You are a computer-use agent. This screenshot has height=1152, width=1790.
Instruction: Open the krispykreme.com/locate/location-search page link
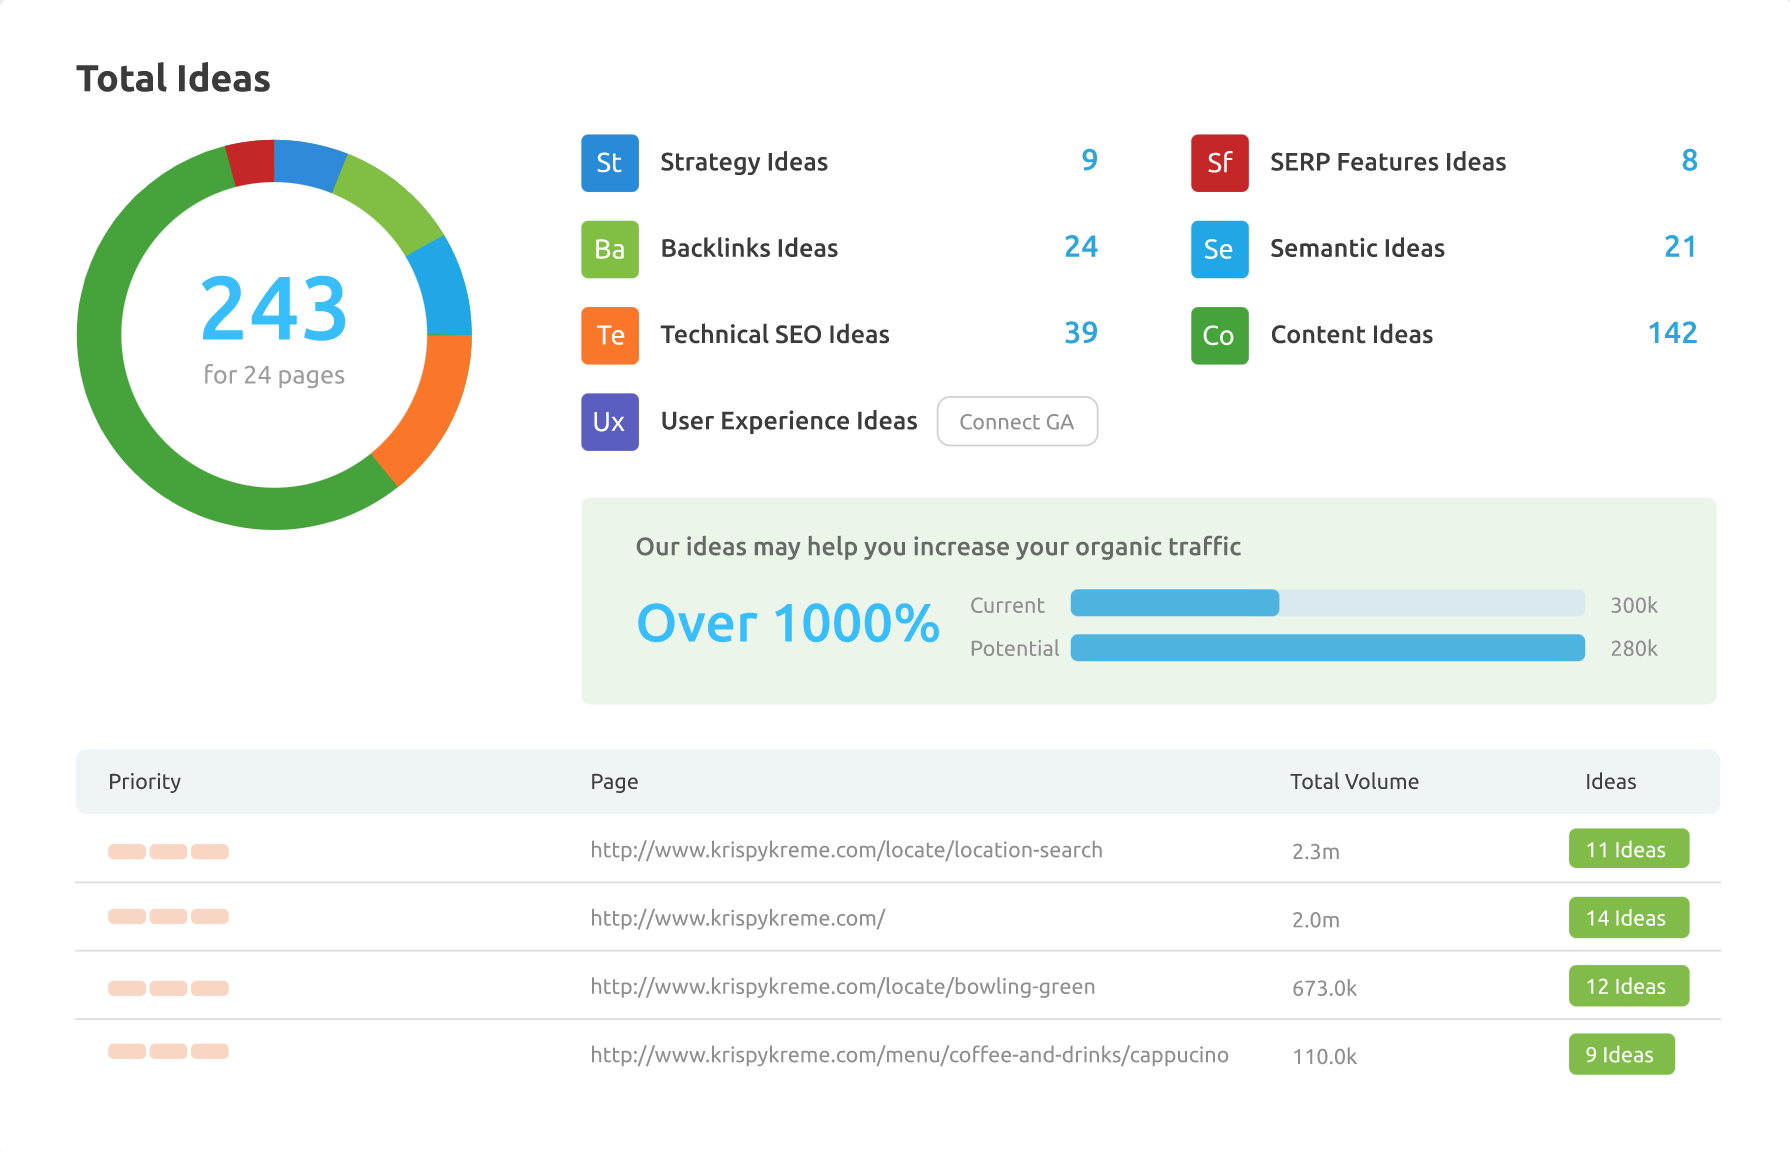coord(846,850)
